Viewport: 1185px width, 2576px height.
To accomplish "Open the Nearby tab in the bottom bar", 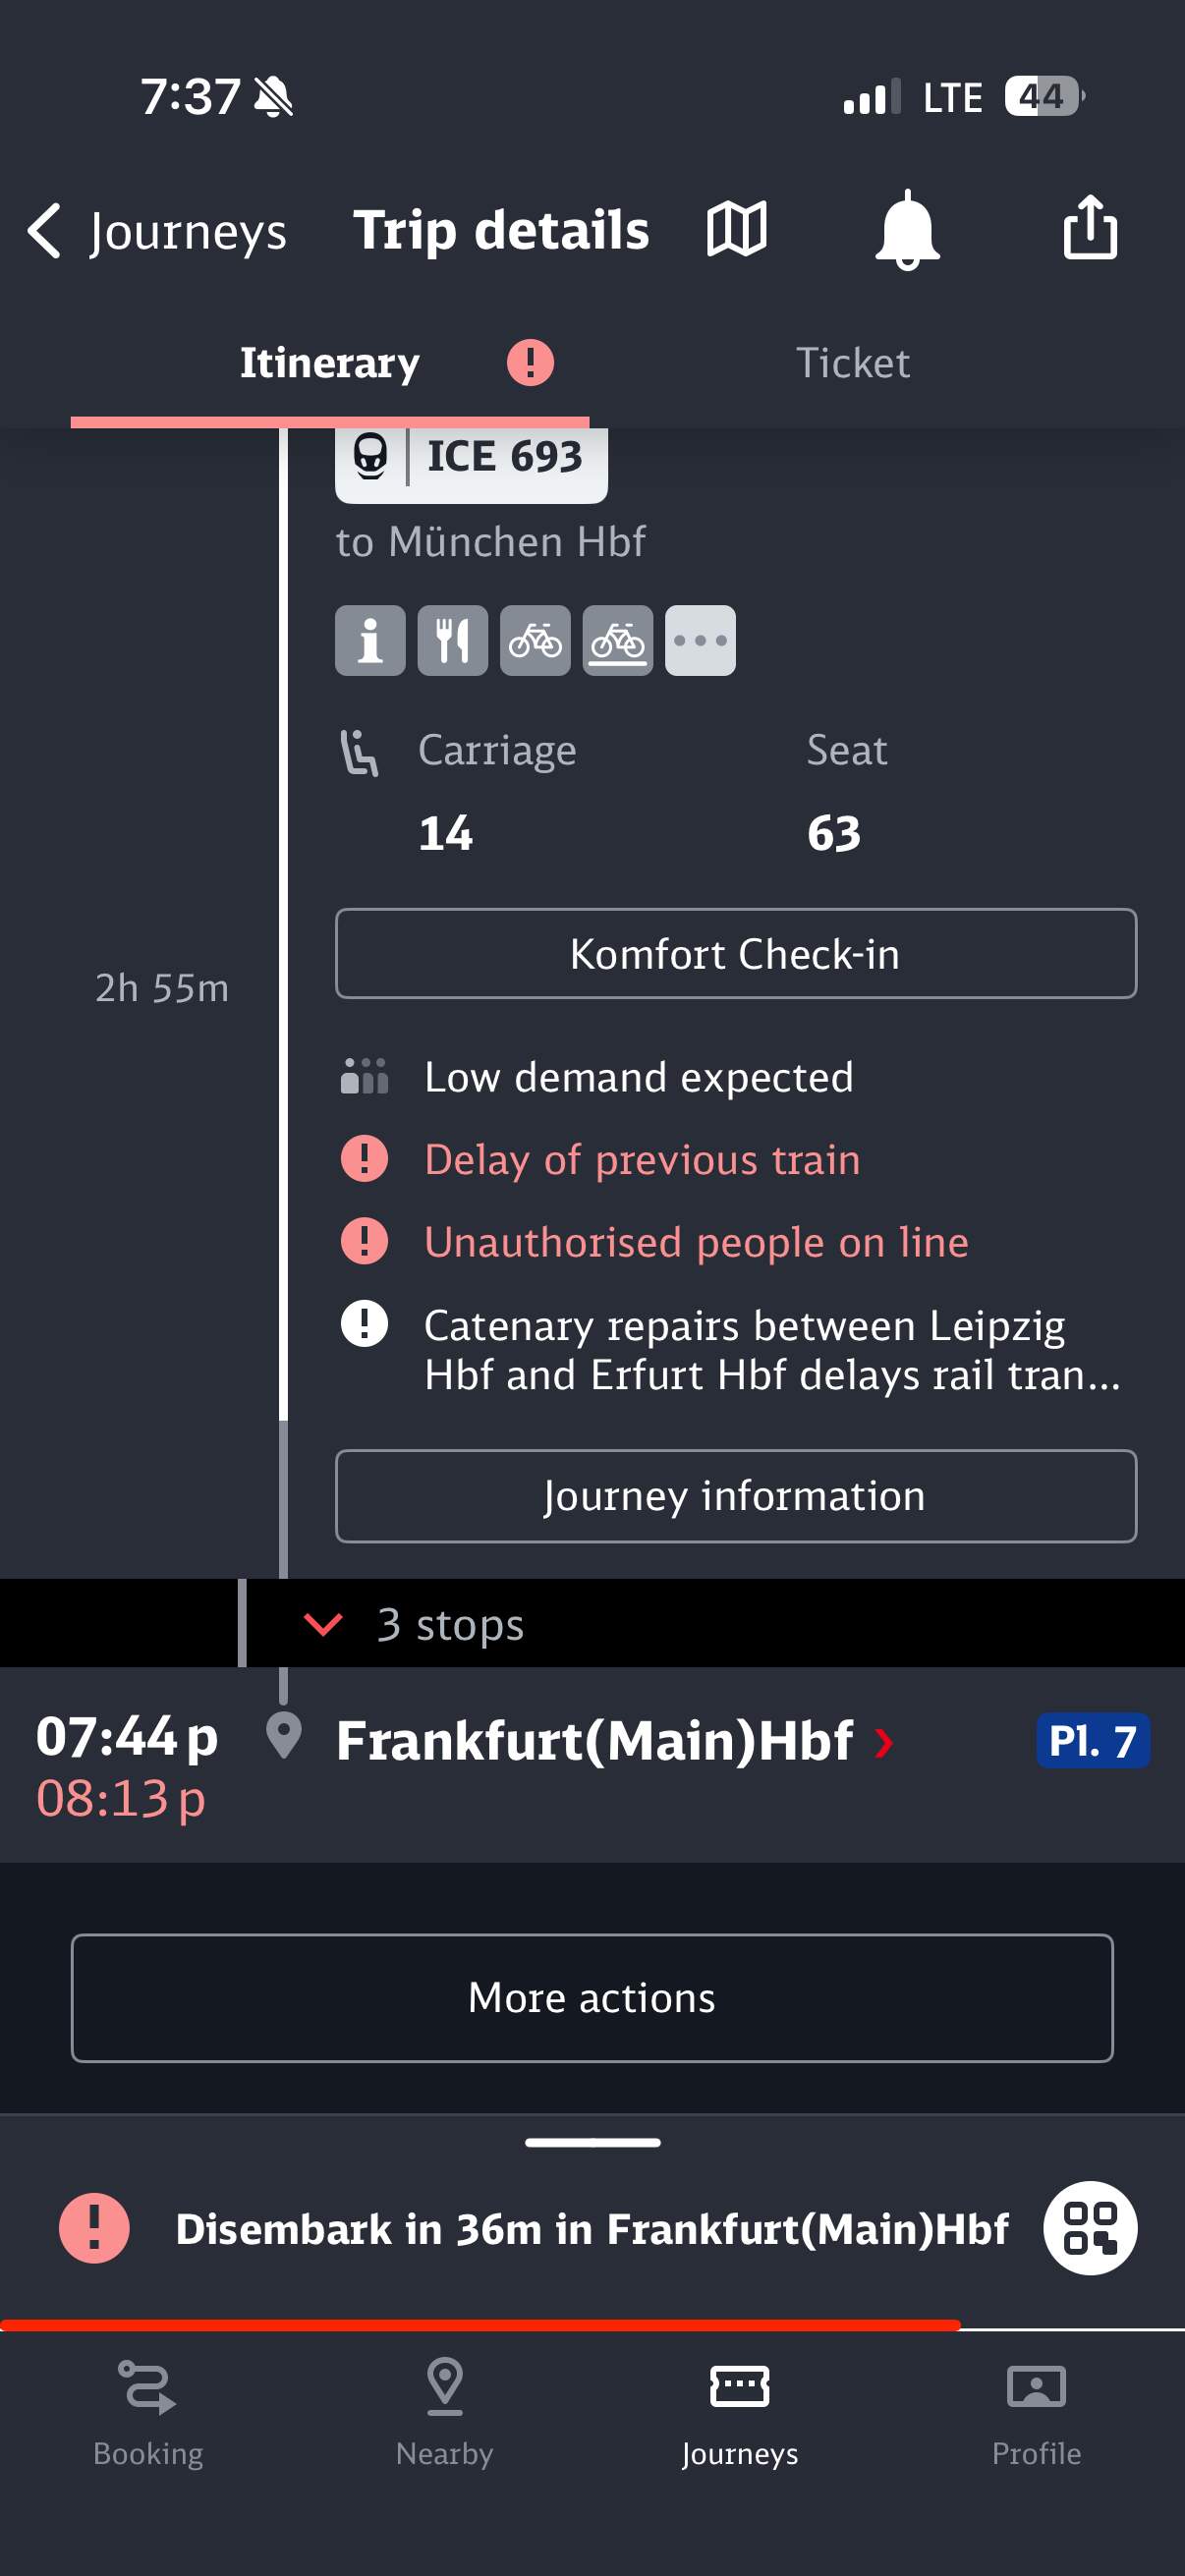I will tap(444, 2410).
